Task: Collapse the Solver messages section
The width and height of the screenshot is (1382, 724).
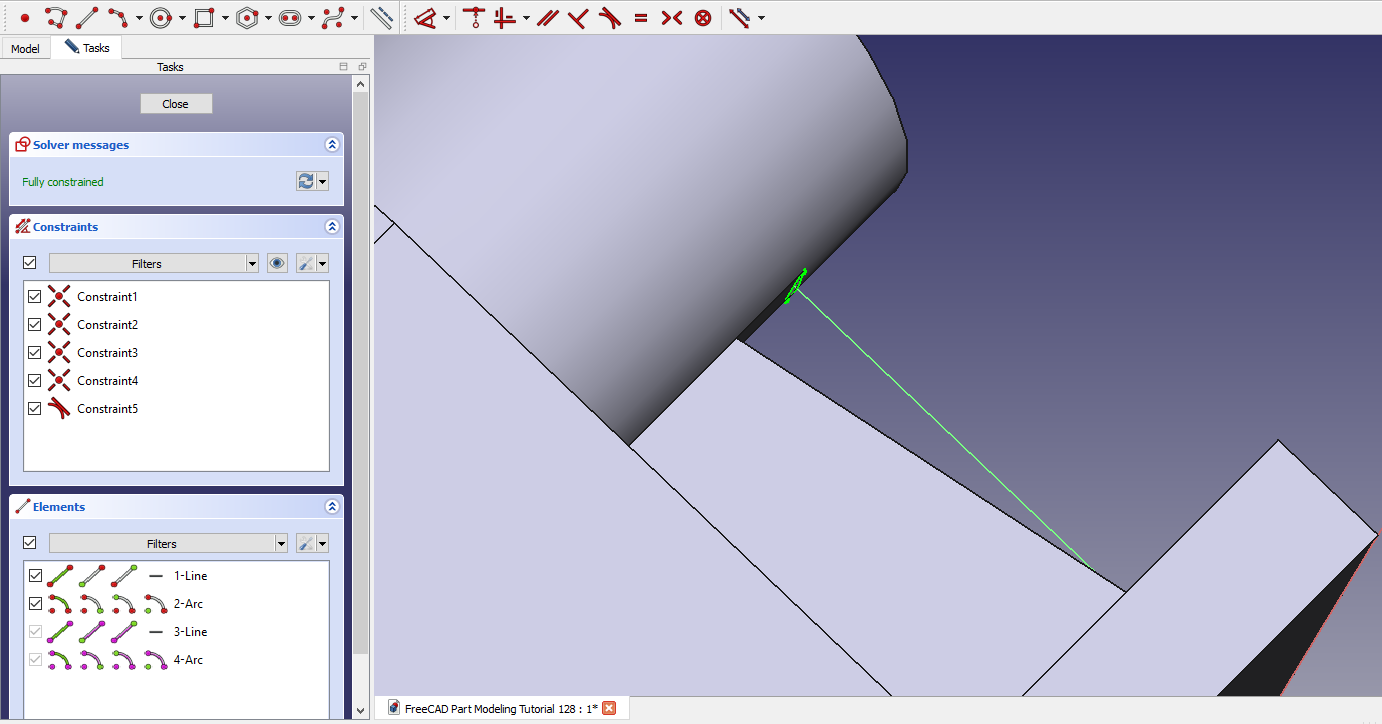Action: (x=332, y=145)
